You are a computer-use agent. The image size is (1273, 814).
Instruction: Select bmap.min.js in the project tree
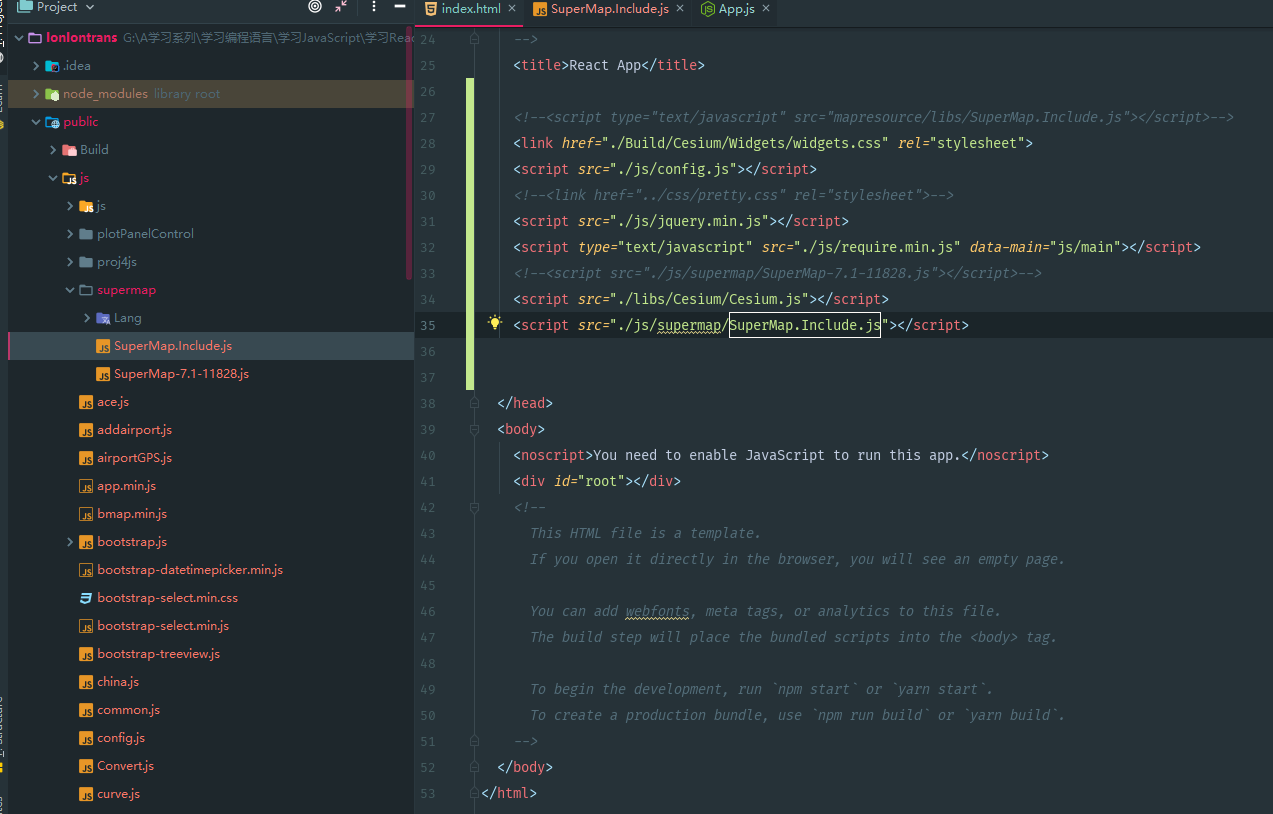(x=132, y=514)
